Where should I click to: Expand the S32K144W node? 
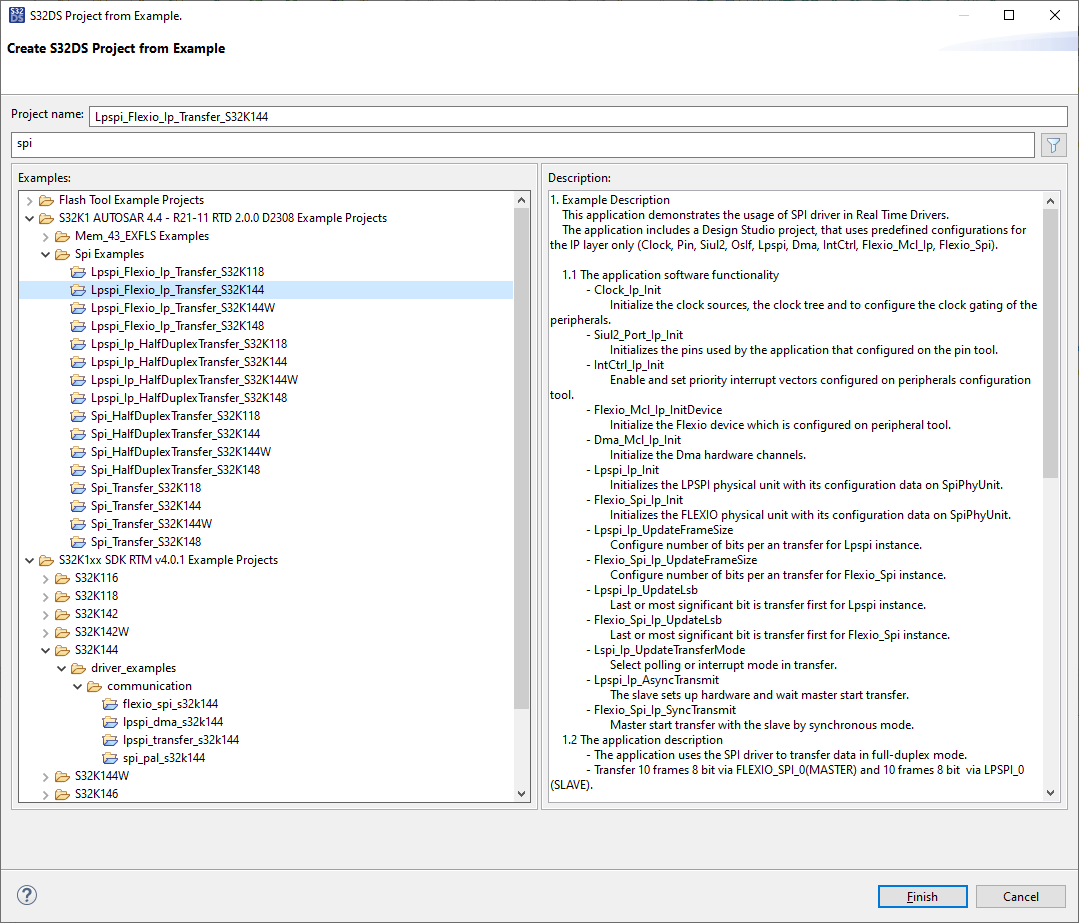(x=44, y=775)
